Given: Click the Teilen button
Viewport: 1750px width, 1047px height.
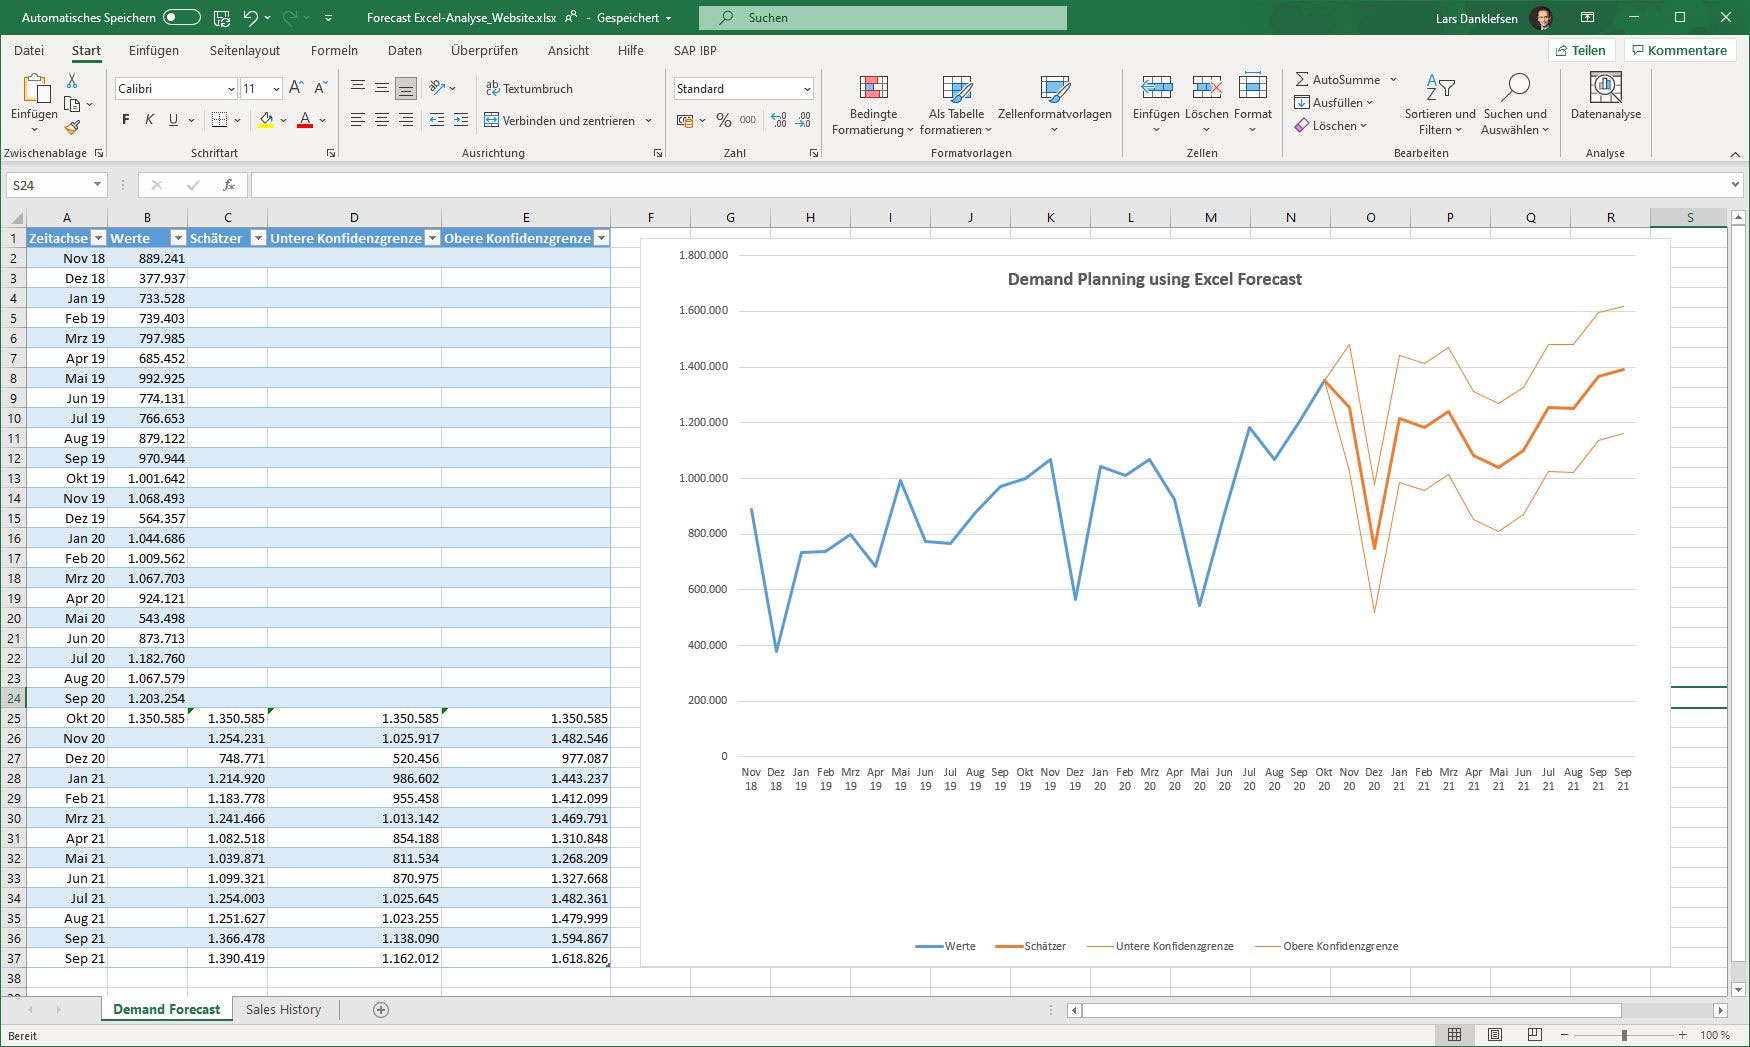Looking at the screenshot, I should point(1582,49).
